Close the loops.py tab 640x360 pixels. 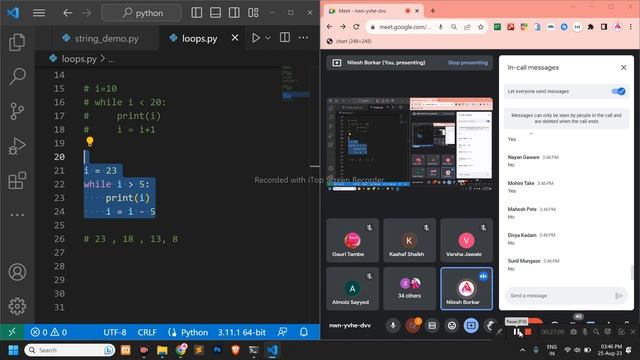point(235,38)
